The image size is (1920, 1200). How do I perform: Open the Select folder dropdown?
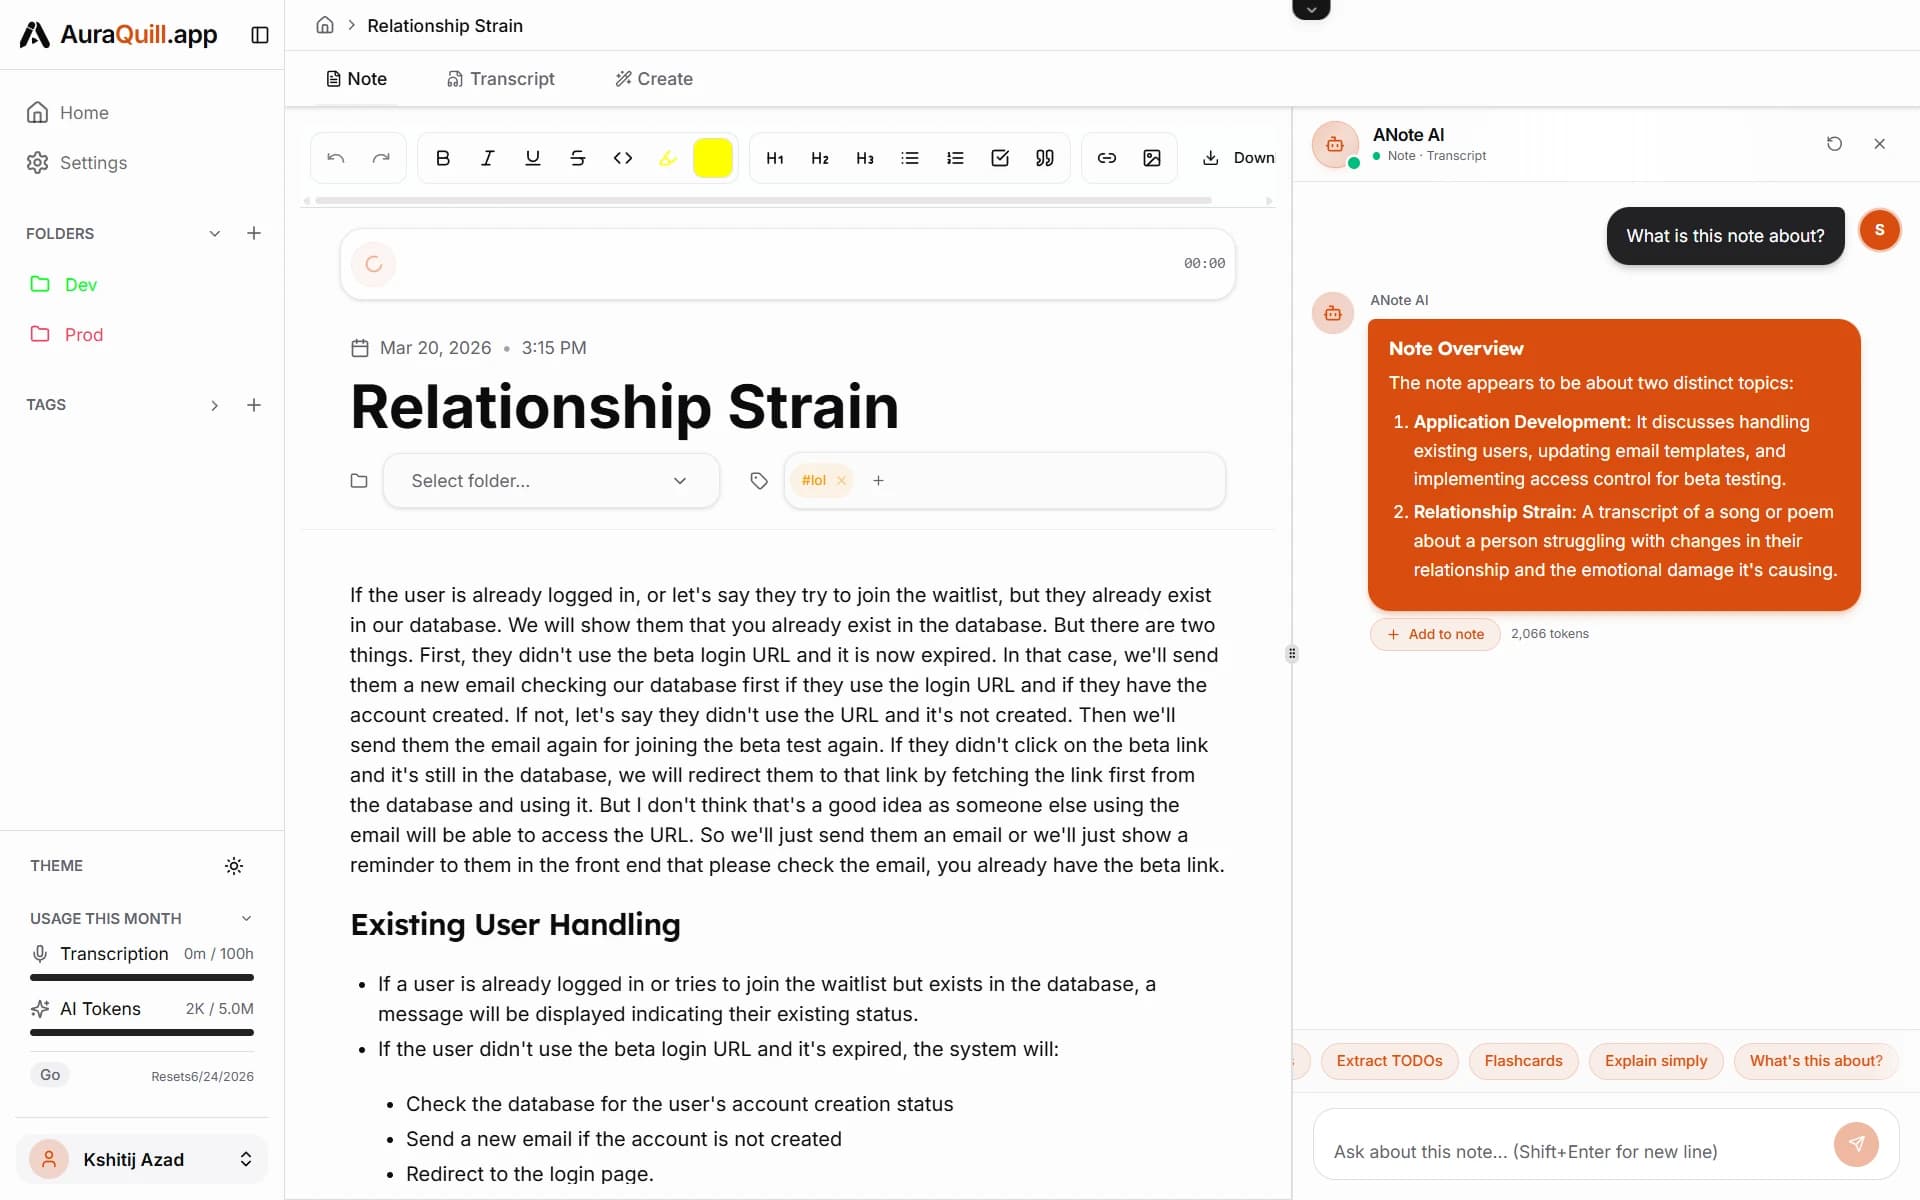[551, 481]
